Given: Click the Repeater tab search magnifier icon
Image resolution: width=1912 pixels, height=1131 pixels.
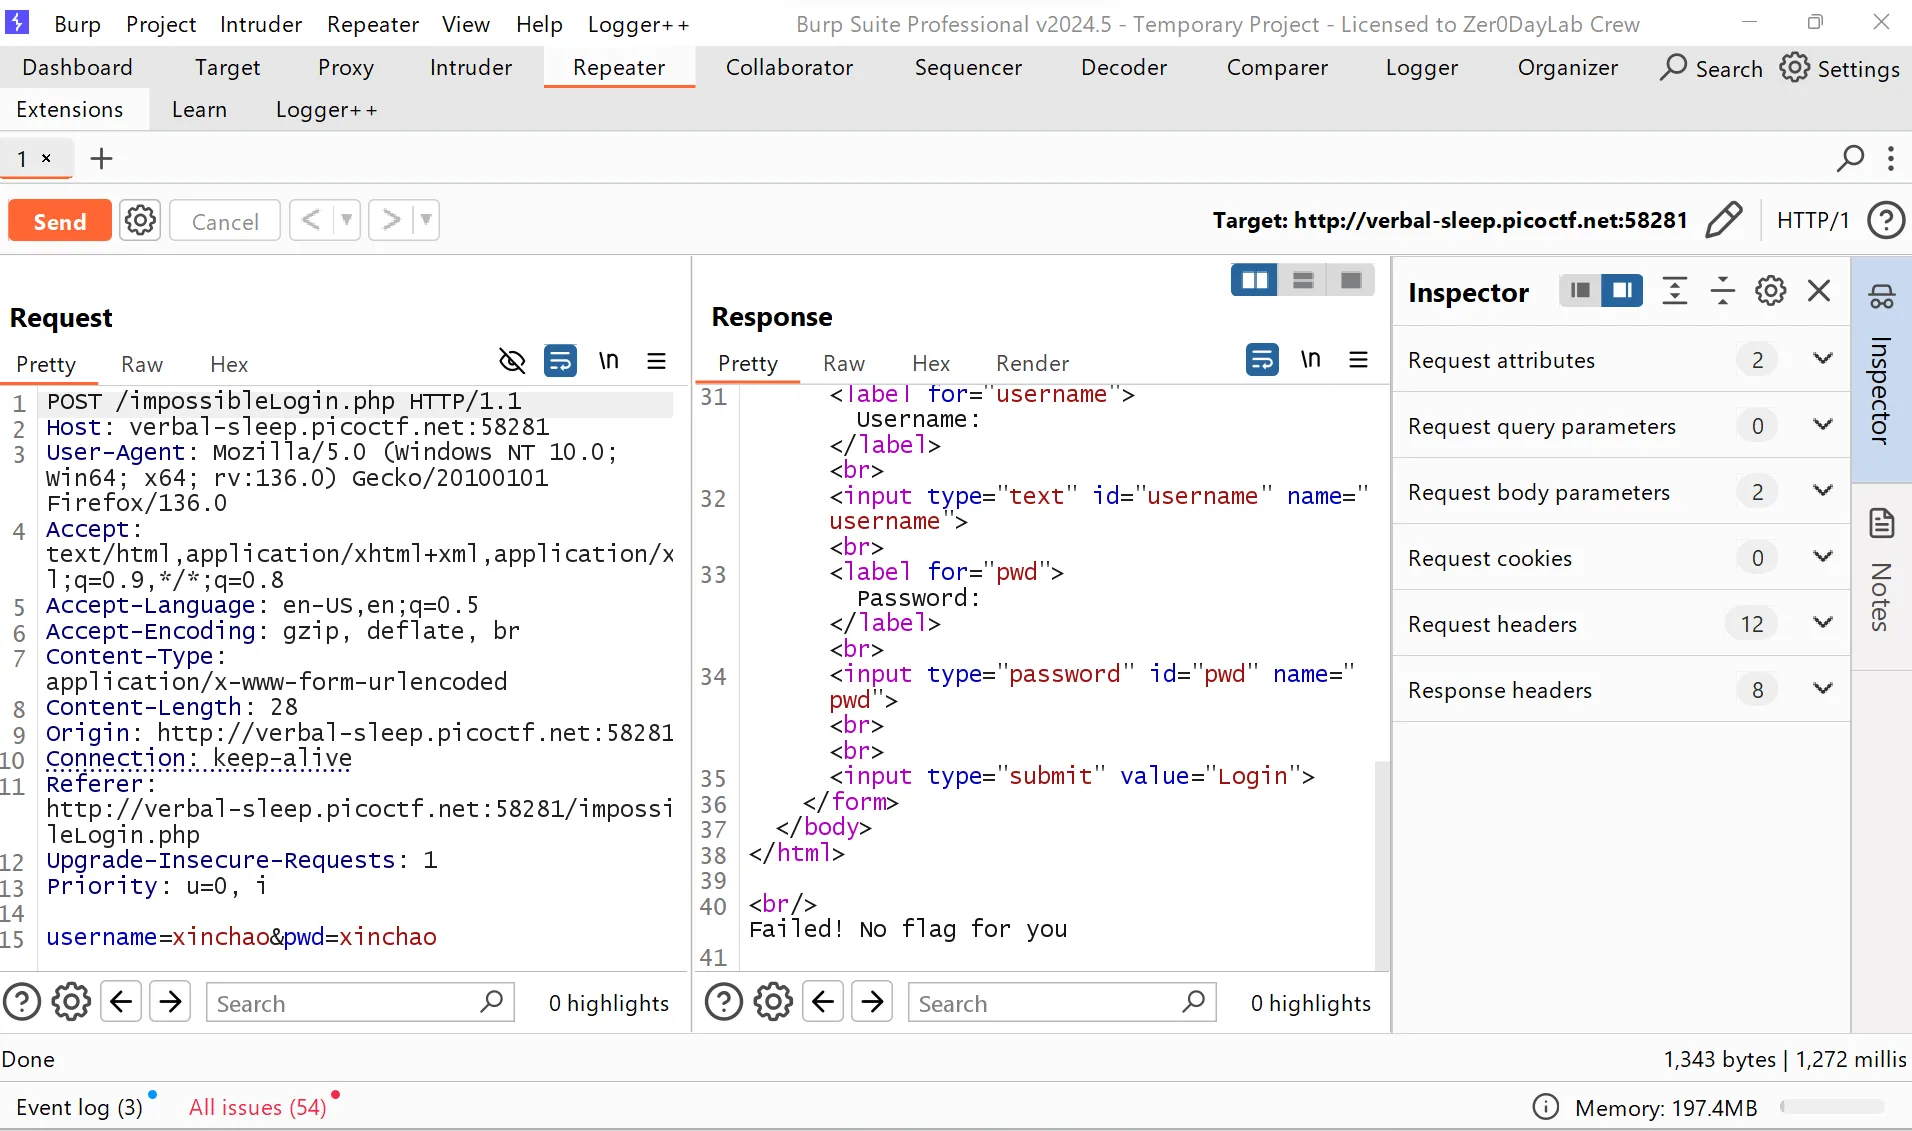Looking at the screenshot, I should coord(1850,158).
